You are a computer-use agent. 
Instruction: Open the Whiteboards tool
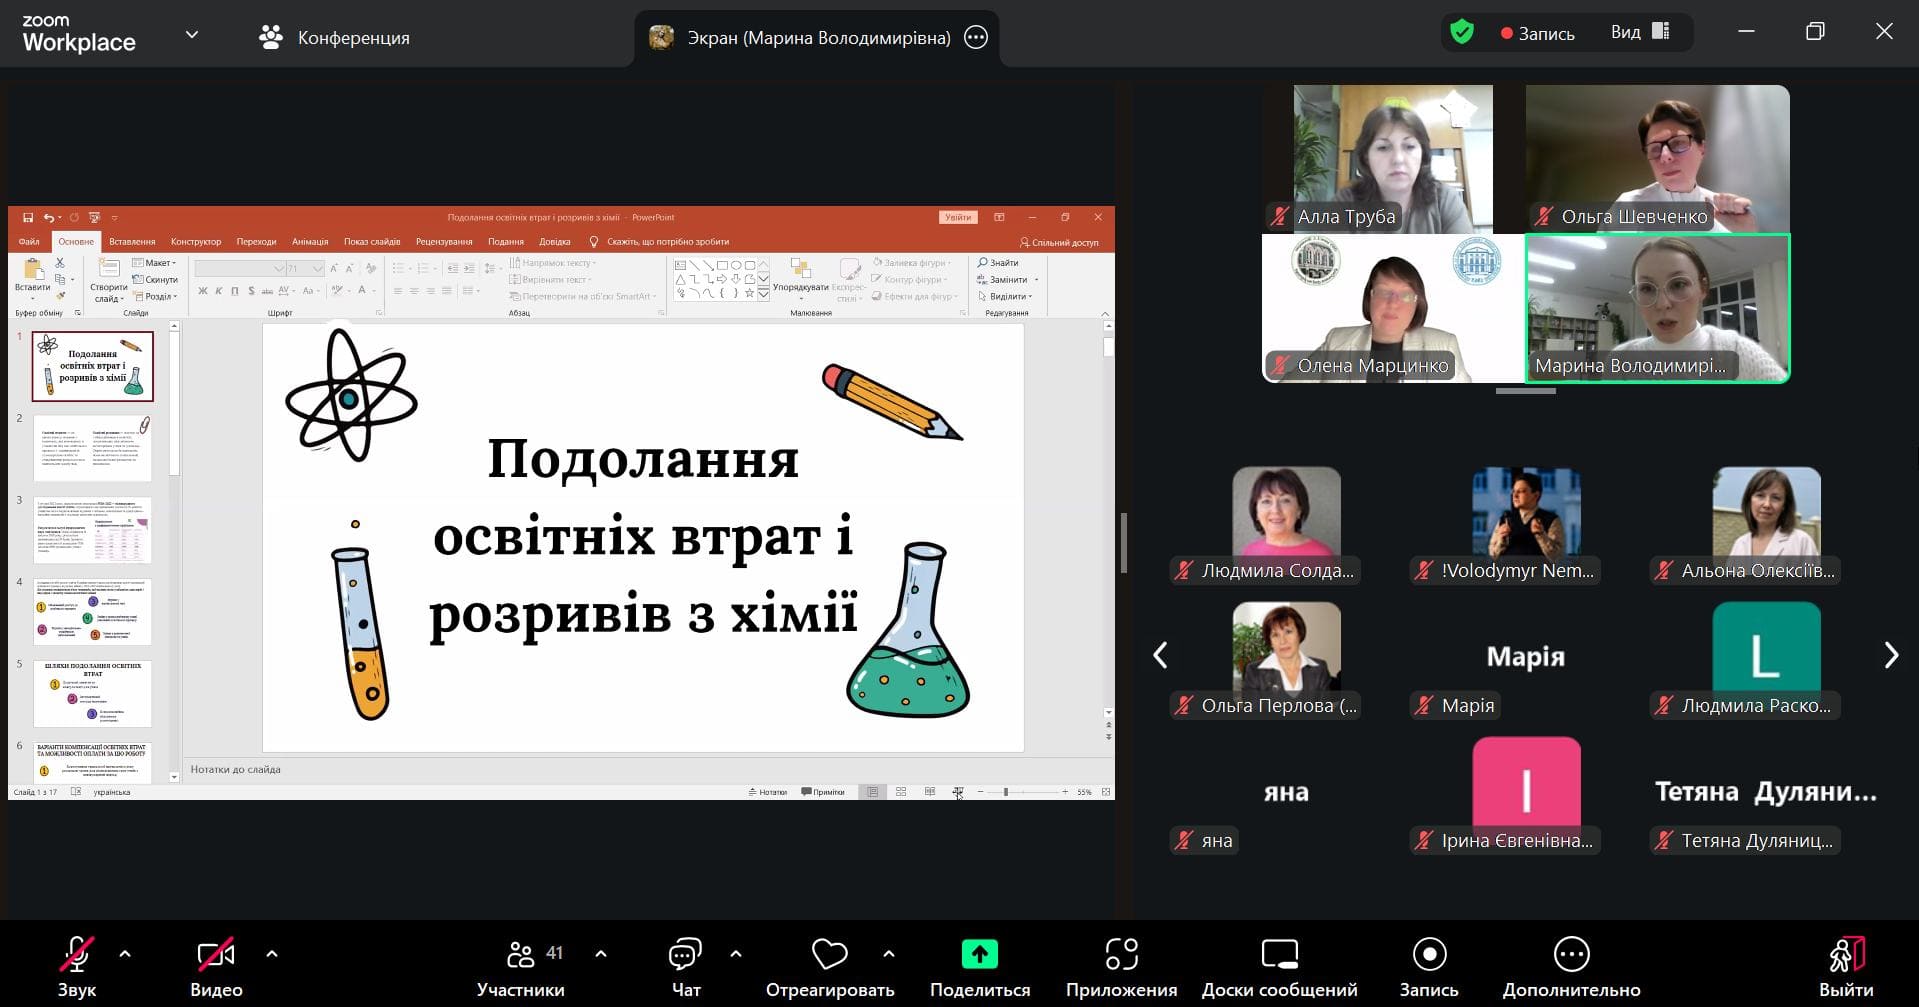coord(1279,967)
